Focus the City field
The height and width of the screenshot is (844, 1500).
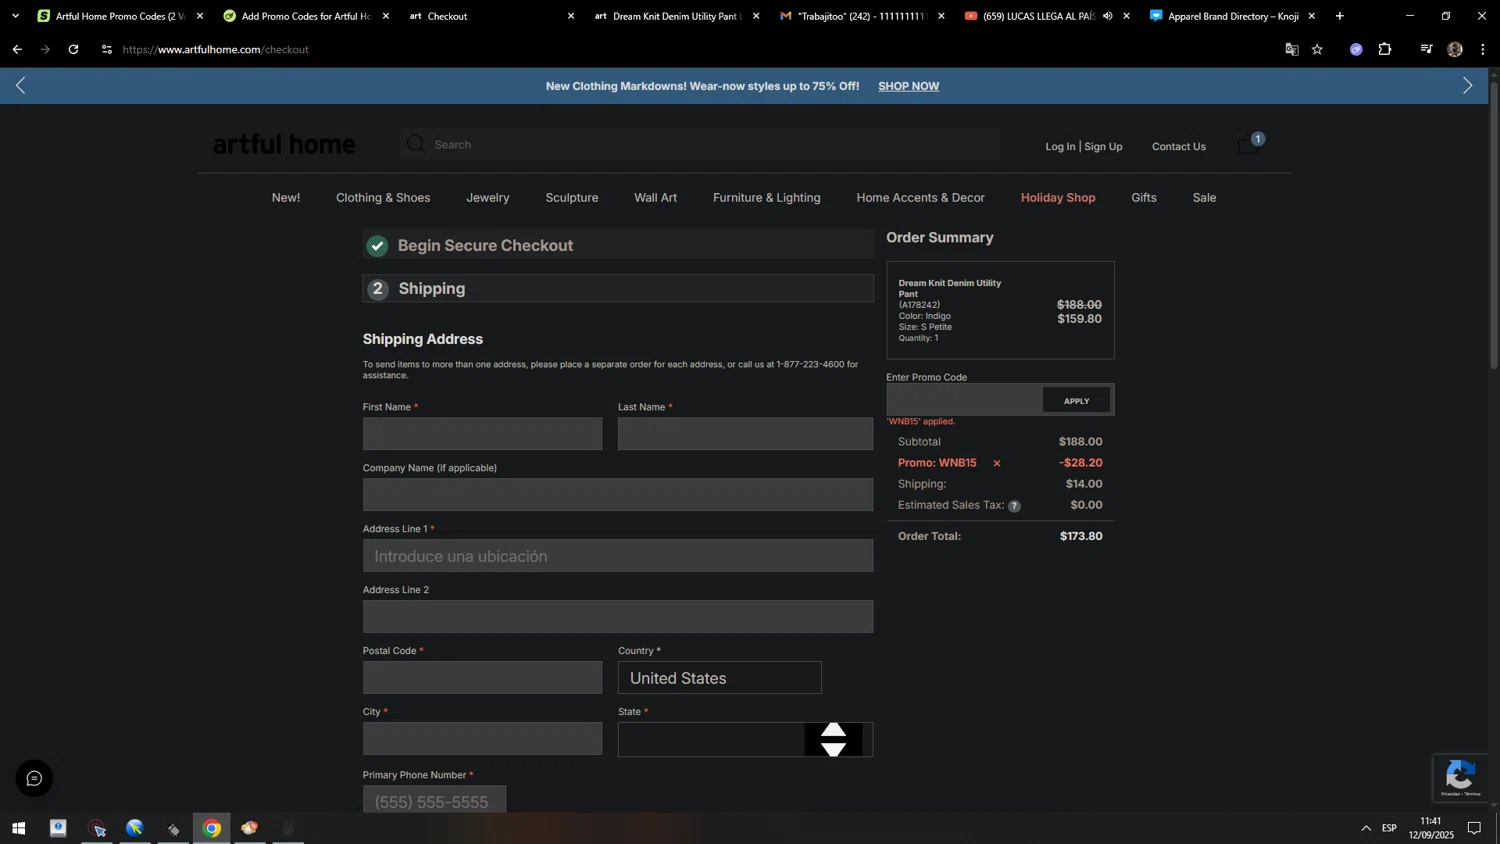tap(482, 739)
